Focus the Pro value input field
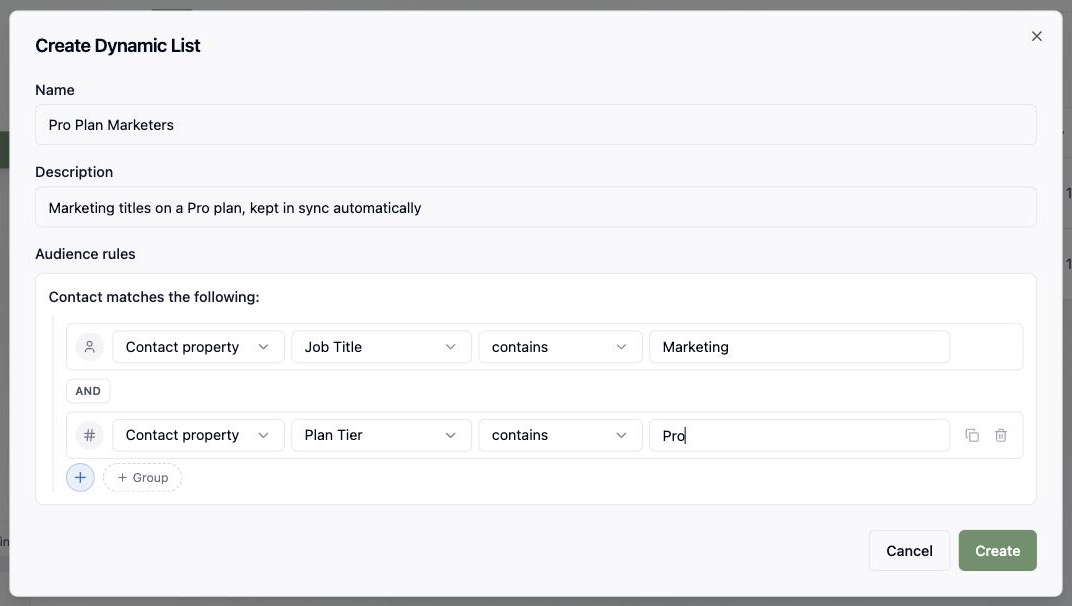Screen dimensions: 1072x606 (x=799, y=435)
